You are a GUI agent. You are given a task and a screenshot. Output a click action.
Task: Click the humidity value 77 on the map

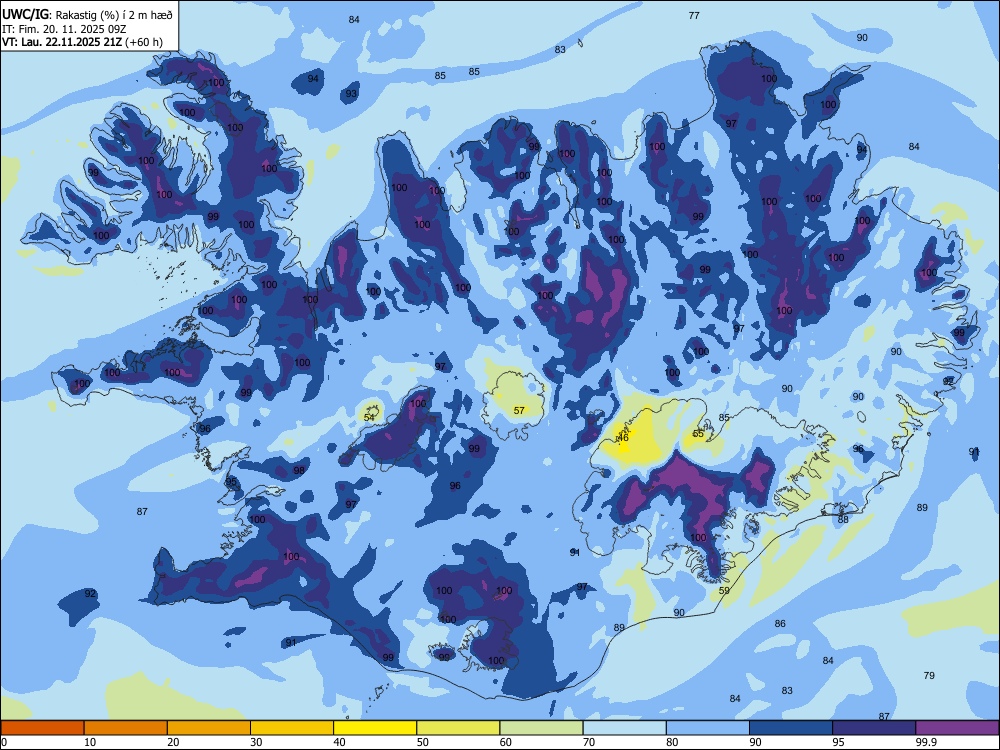pyautogui.click(x=694, y=15)
